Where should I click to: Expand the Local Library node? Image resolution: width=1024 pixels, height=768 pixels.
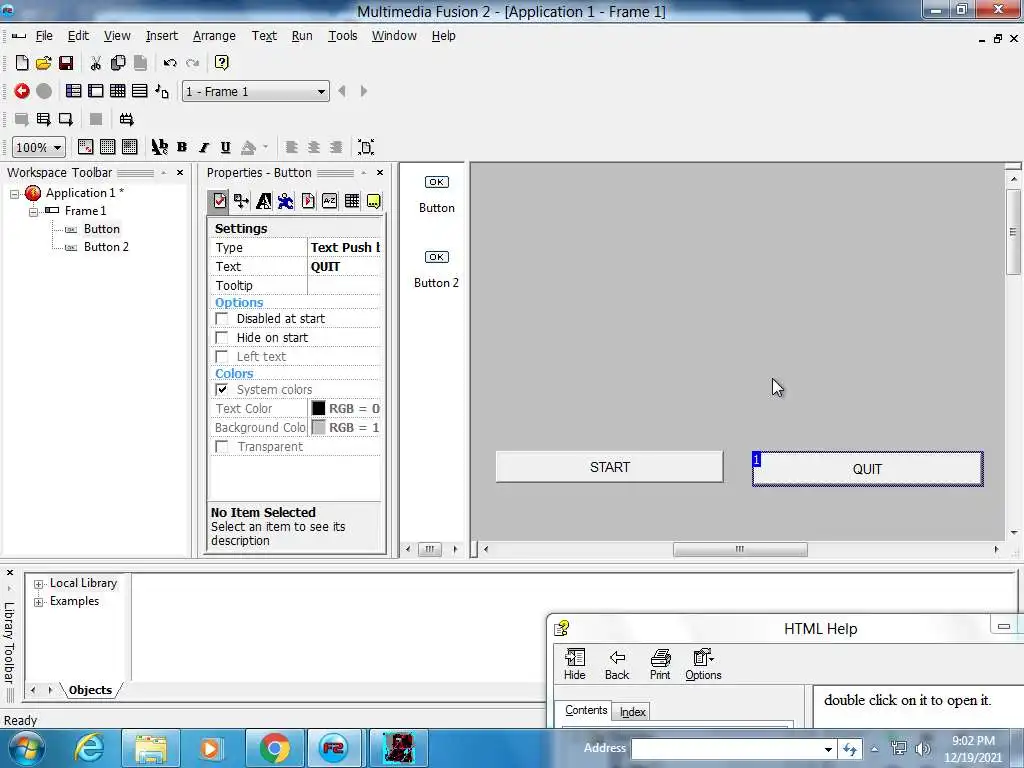(x=39, y=584)
